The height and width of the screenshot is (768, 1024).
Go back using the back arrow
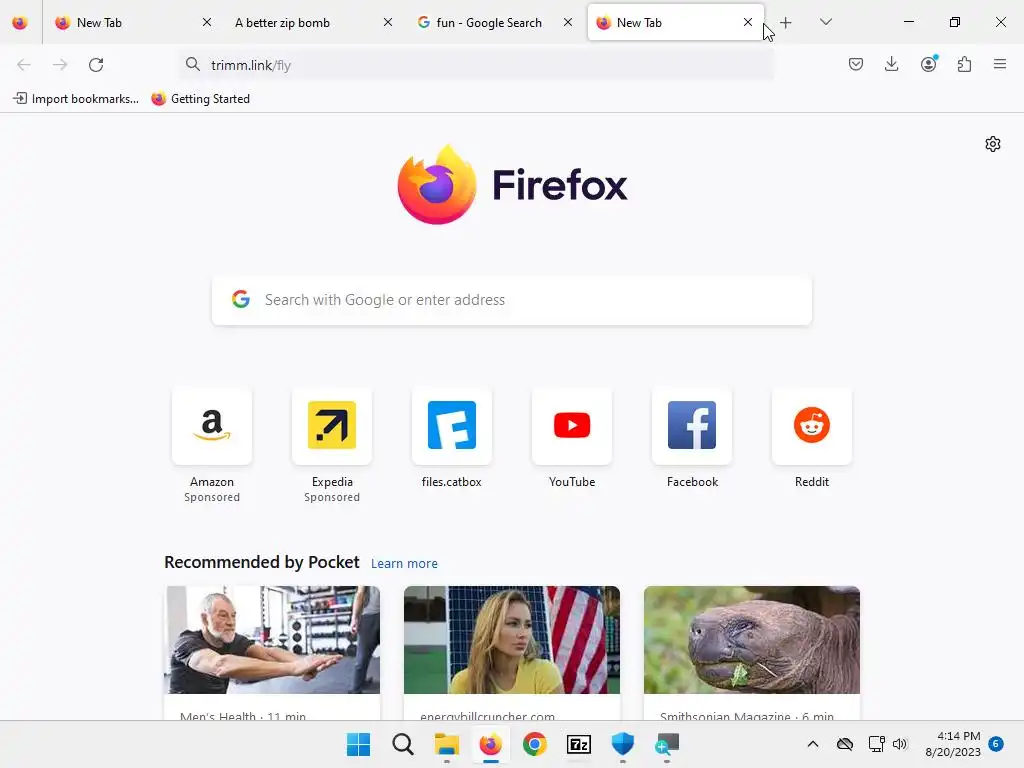24,65
